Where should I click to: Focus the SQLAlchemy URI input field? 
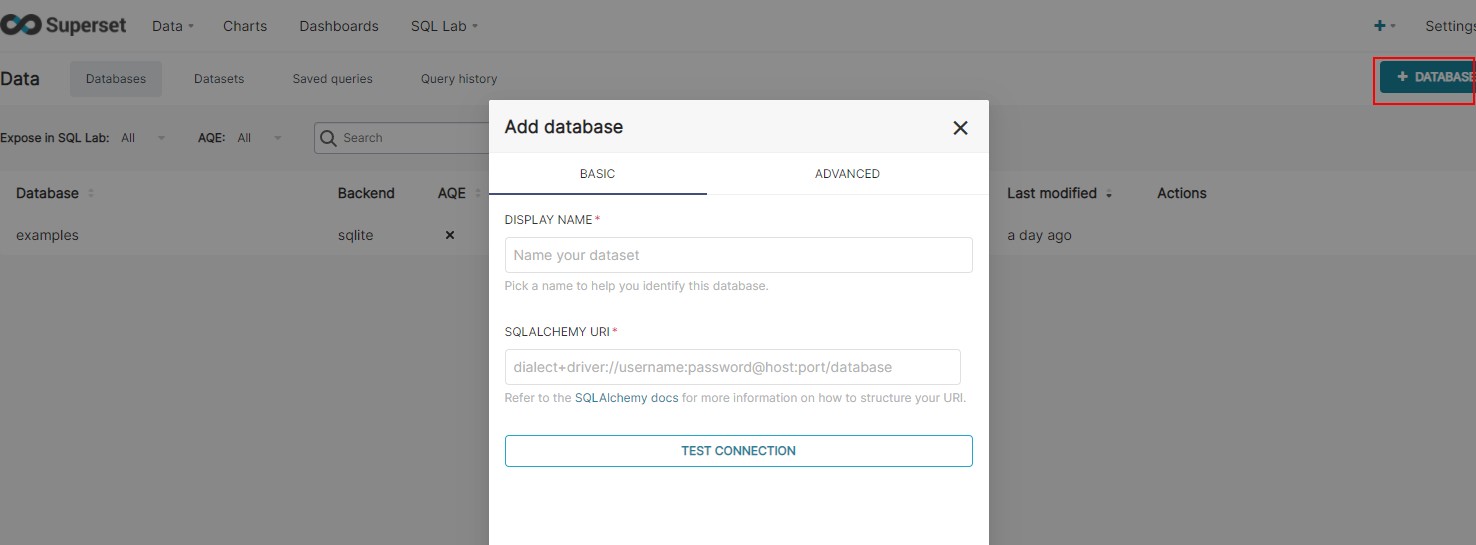[732, 367]
